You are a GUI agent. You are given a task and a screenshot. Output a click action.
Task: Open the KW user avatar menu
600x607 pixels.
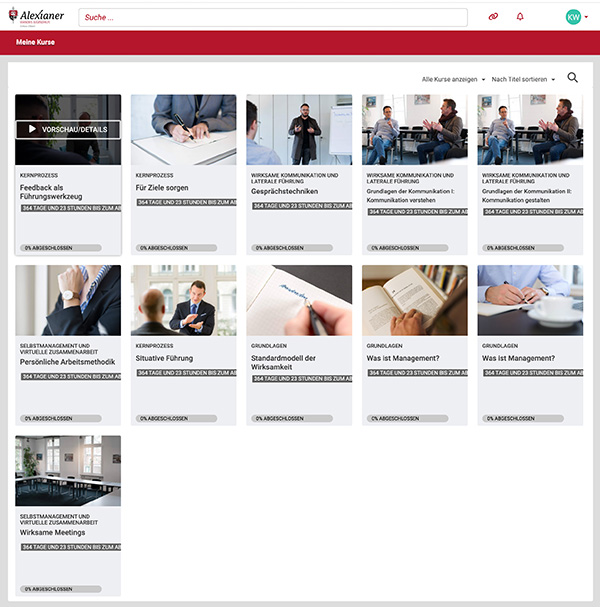click(x=573, y=17)
